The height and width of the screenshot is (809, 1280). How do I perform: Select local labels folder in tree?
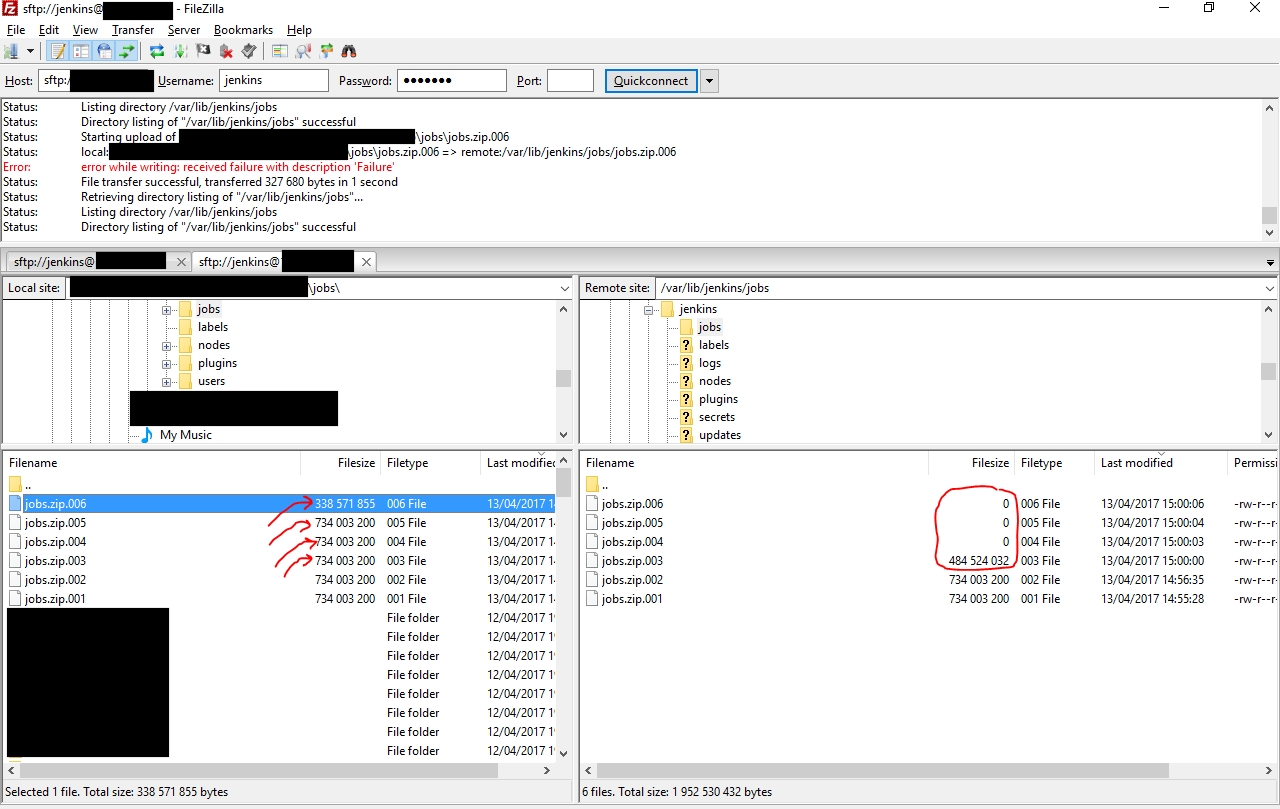click(x=213, y=327)
